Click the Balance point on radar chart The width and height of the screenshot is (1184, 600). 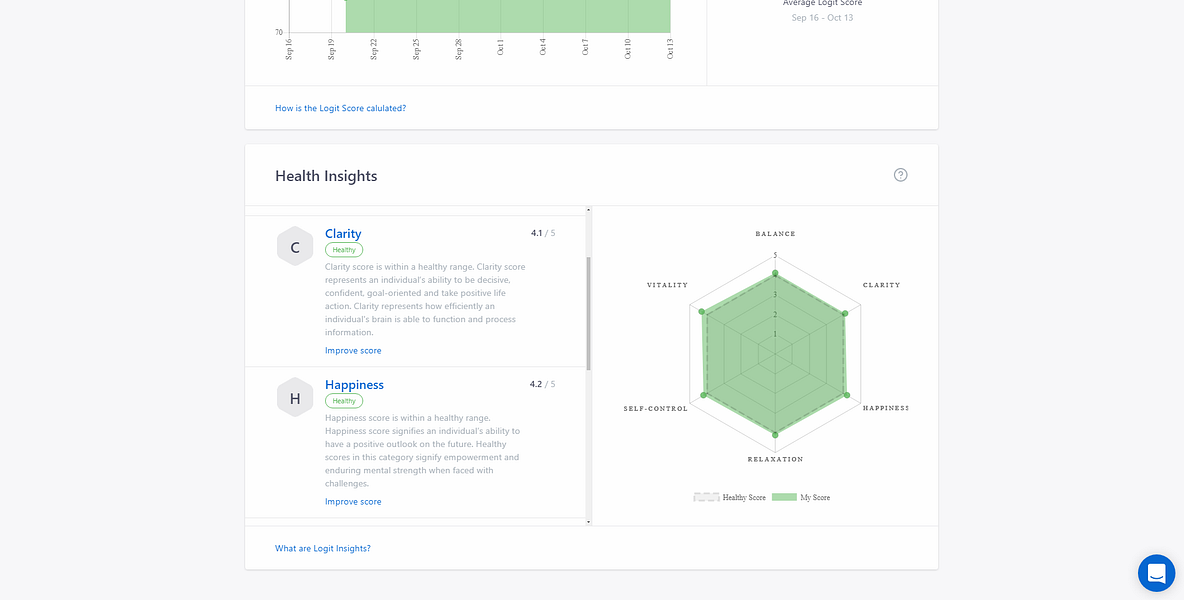(775, 273)
